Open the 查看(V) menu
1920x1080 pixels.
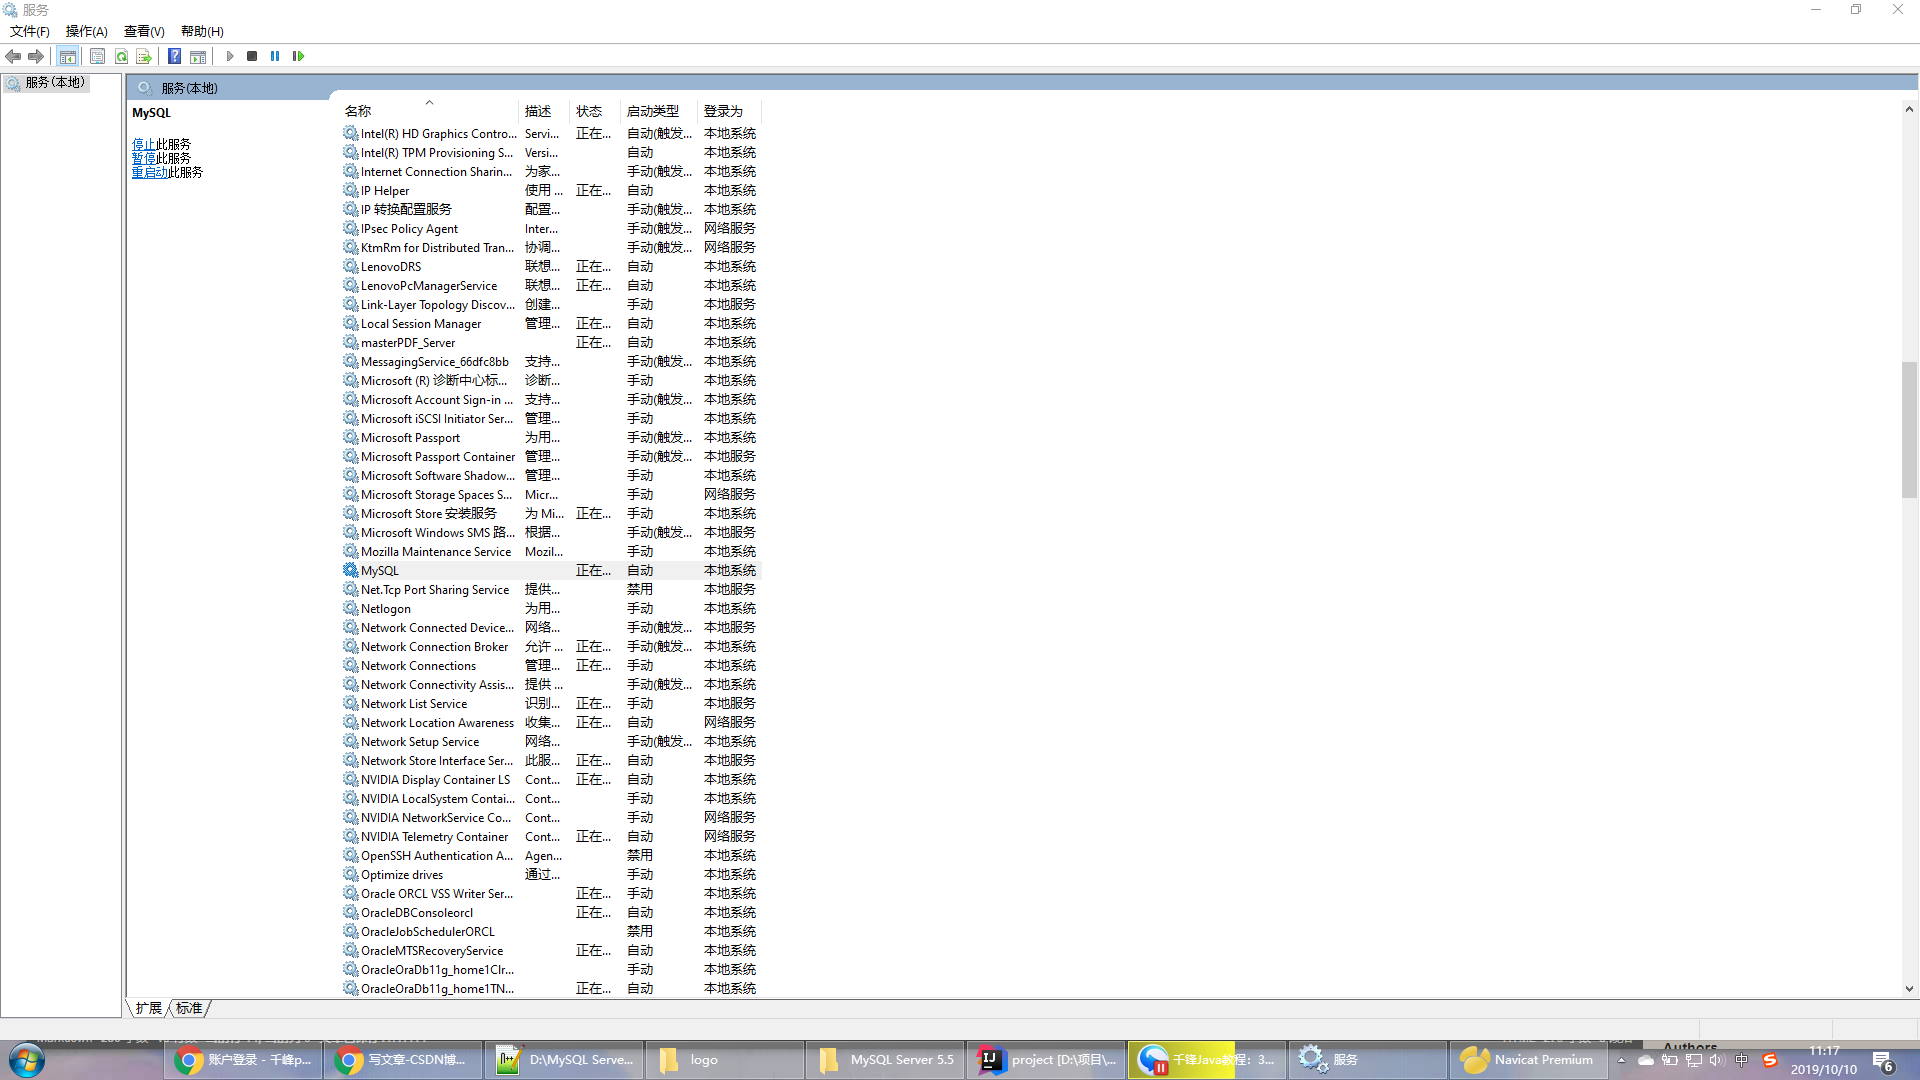tap(144, 31)
